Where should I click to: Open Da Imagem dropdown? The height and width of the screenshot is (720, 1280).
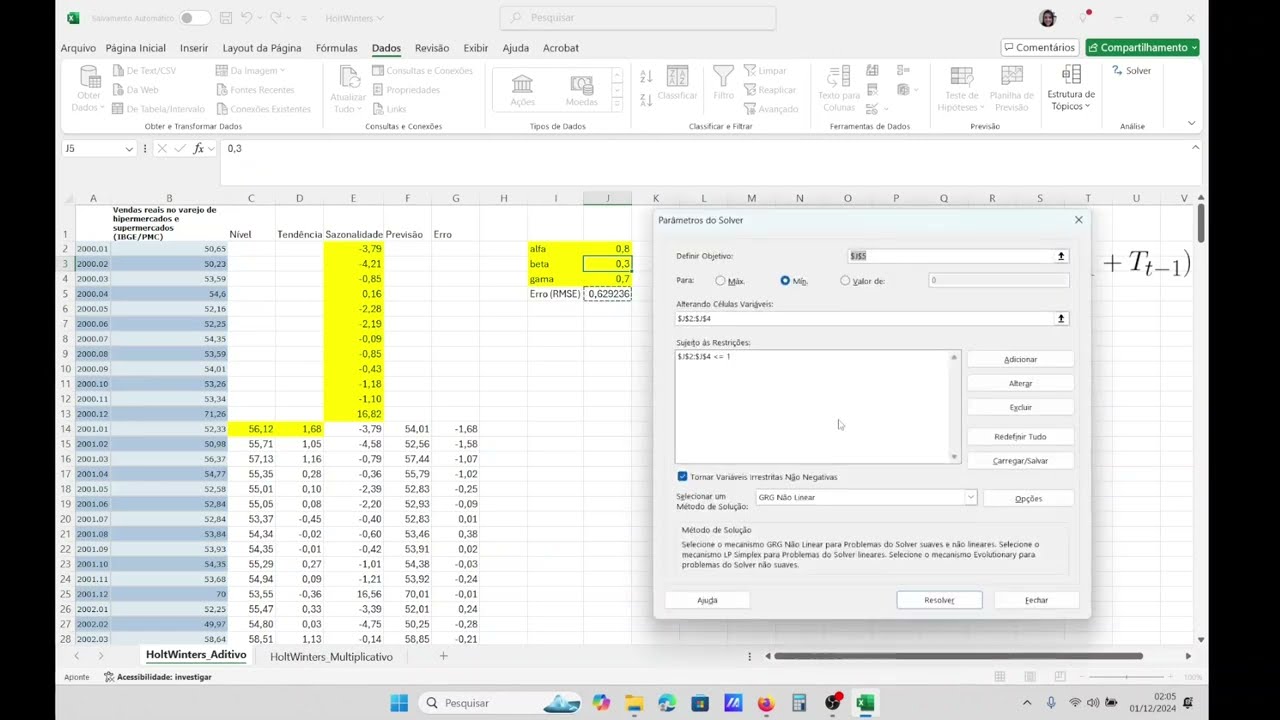coord(251,71)
